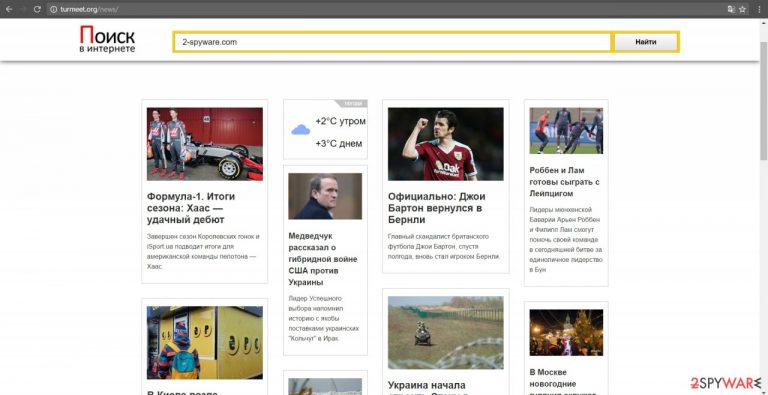Viewport: 768px width, 395px height.
Task: Open Медведчук гибридной войне article headline
Action: pos(323,259)
